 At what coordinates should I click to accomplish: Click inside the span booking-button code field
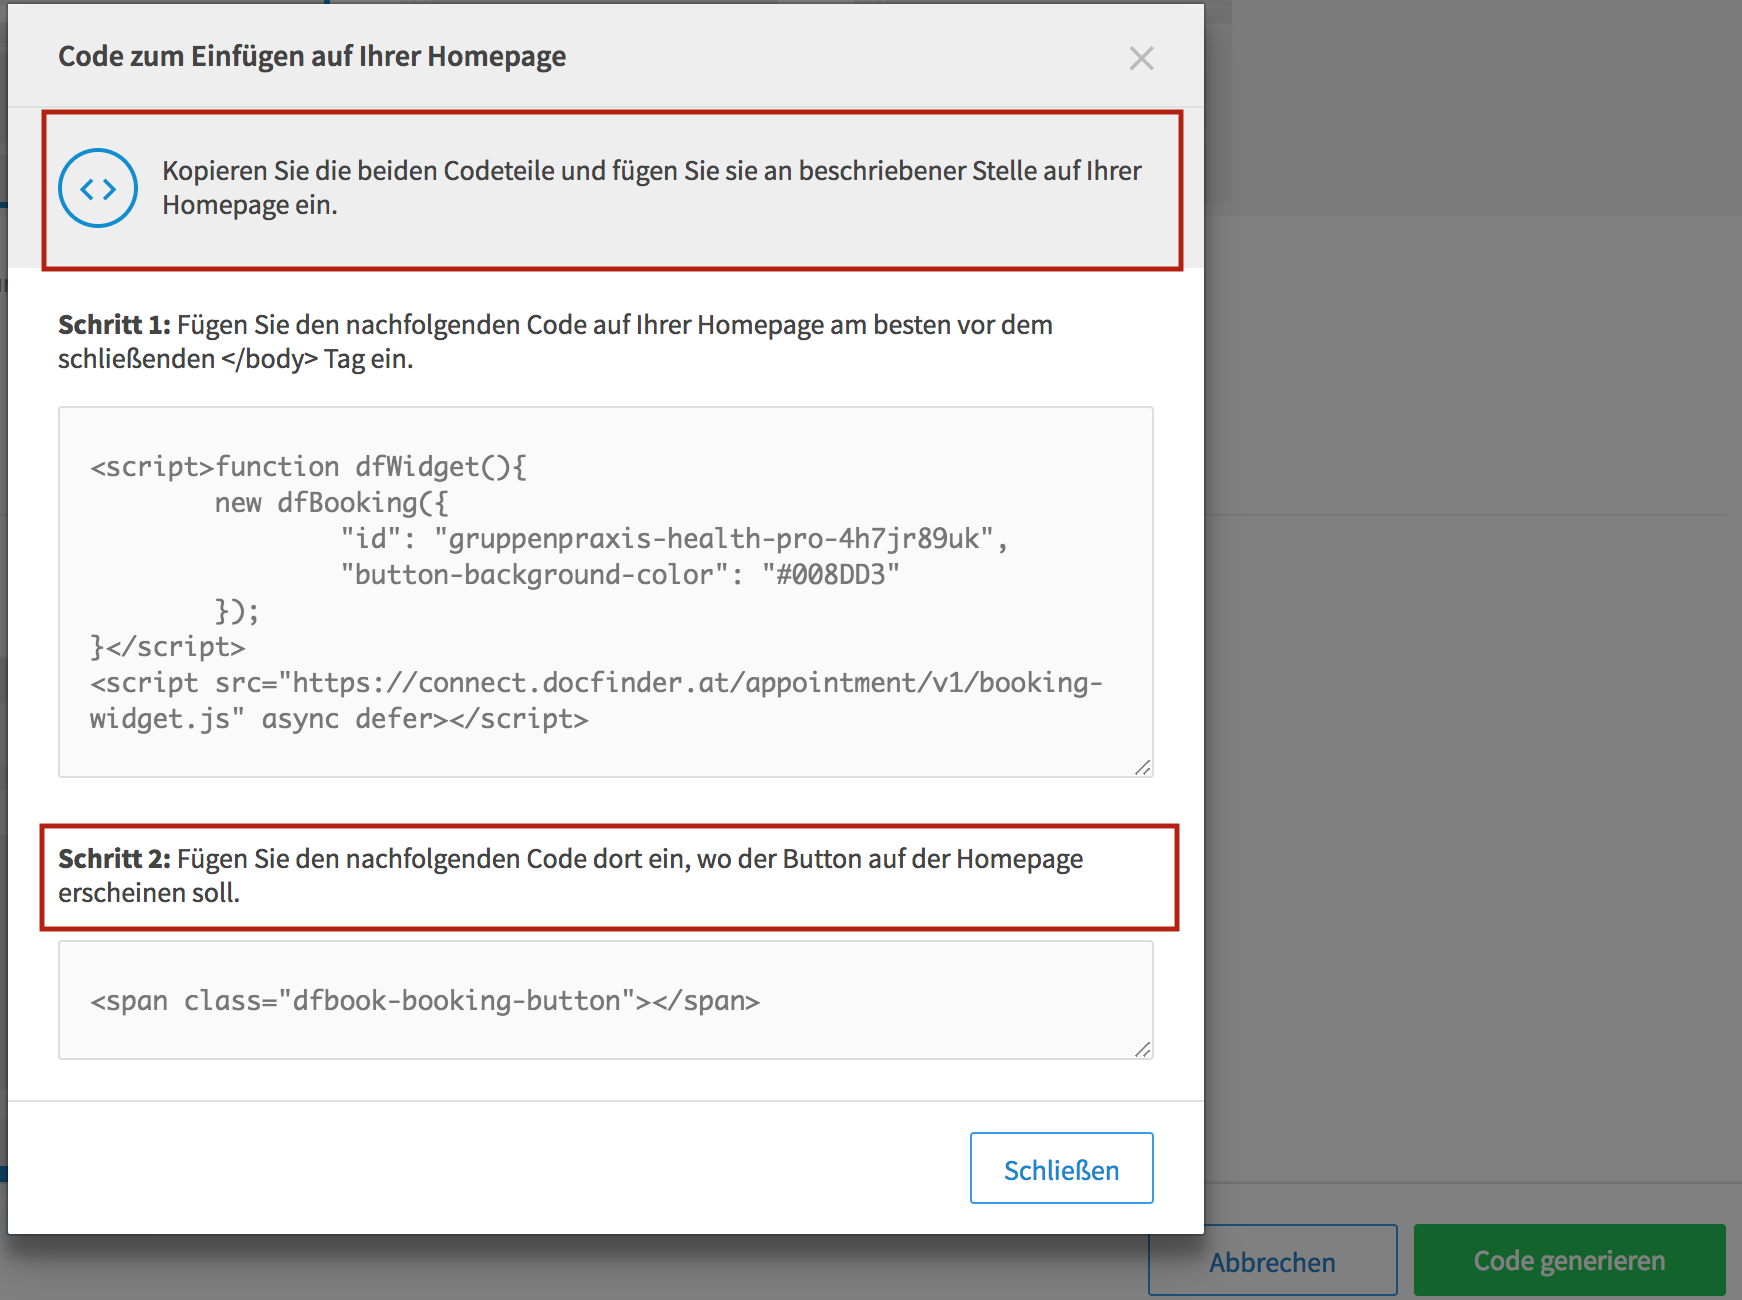click(606, 1000)
